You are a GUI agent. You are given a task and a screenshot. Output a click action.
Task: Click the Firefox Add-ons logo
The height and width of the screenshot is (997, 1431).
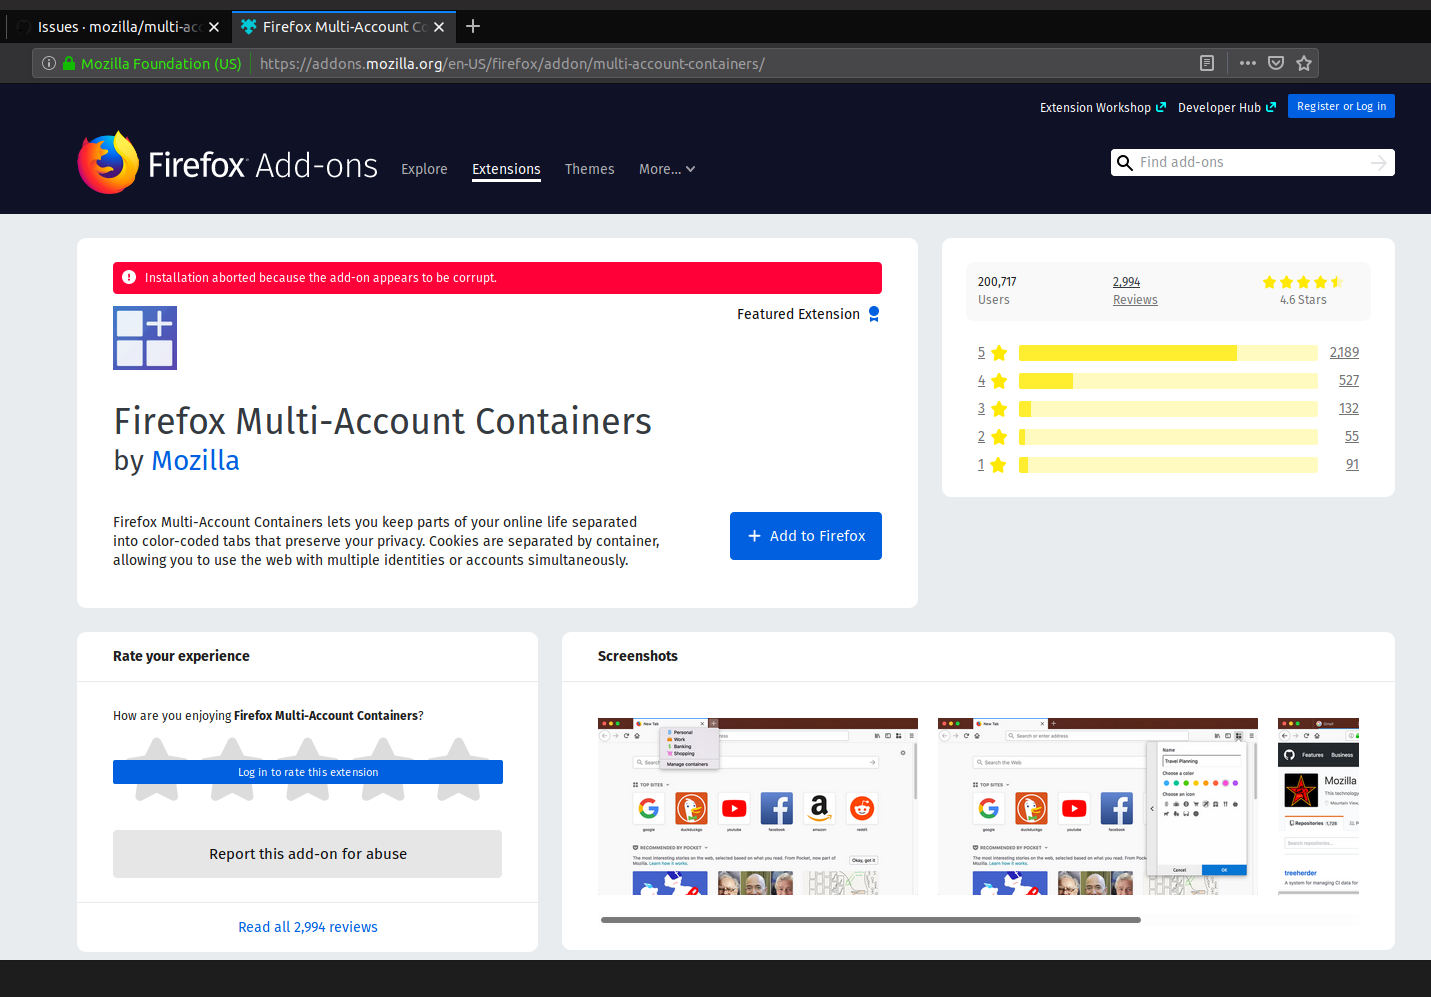(x=108, y=161)
